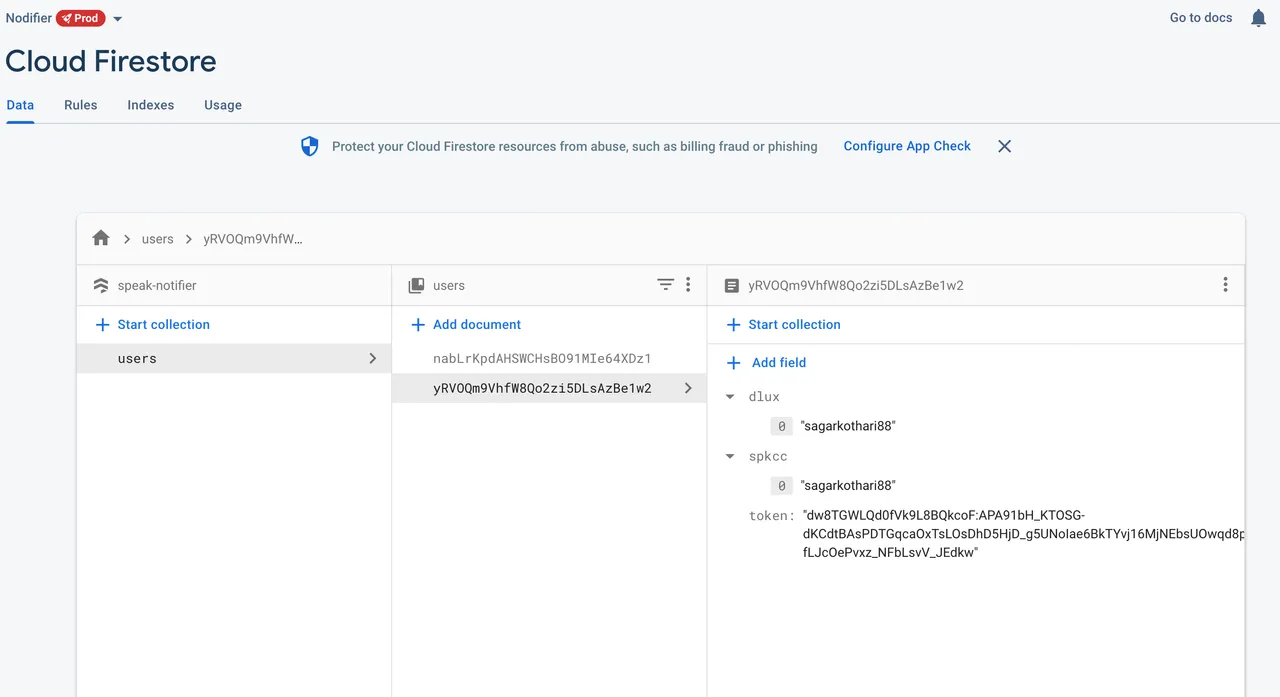This screenshot has width=1280, height=697.
Task: Start collection under the document
Action: point(783,324)
